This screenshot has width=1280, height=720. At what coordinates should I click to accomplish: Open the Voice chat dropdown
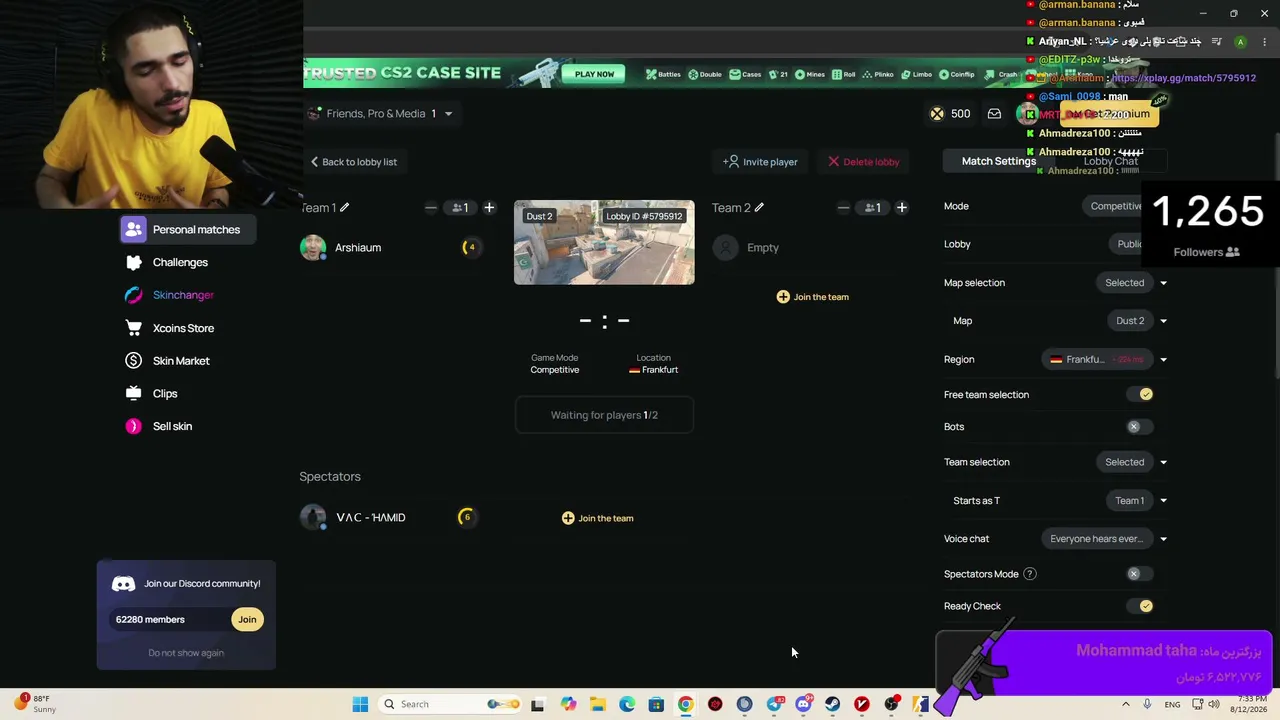coord(1105,539)
